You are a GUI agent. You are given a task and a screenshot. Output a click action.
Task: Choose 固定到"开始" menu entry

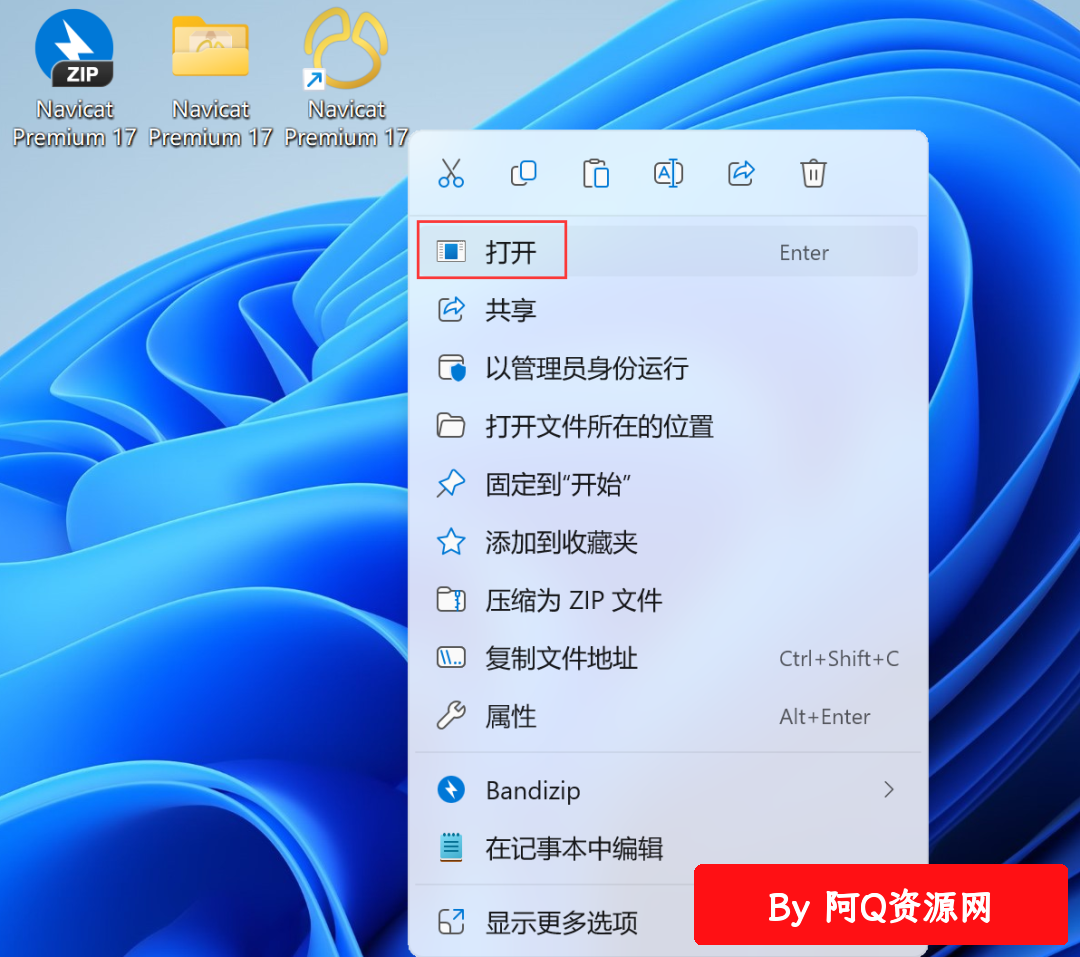pos(667,484)
